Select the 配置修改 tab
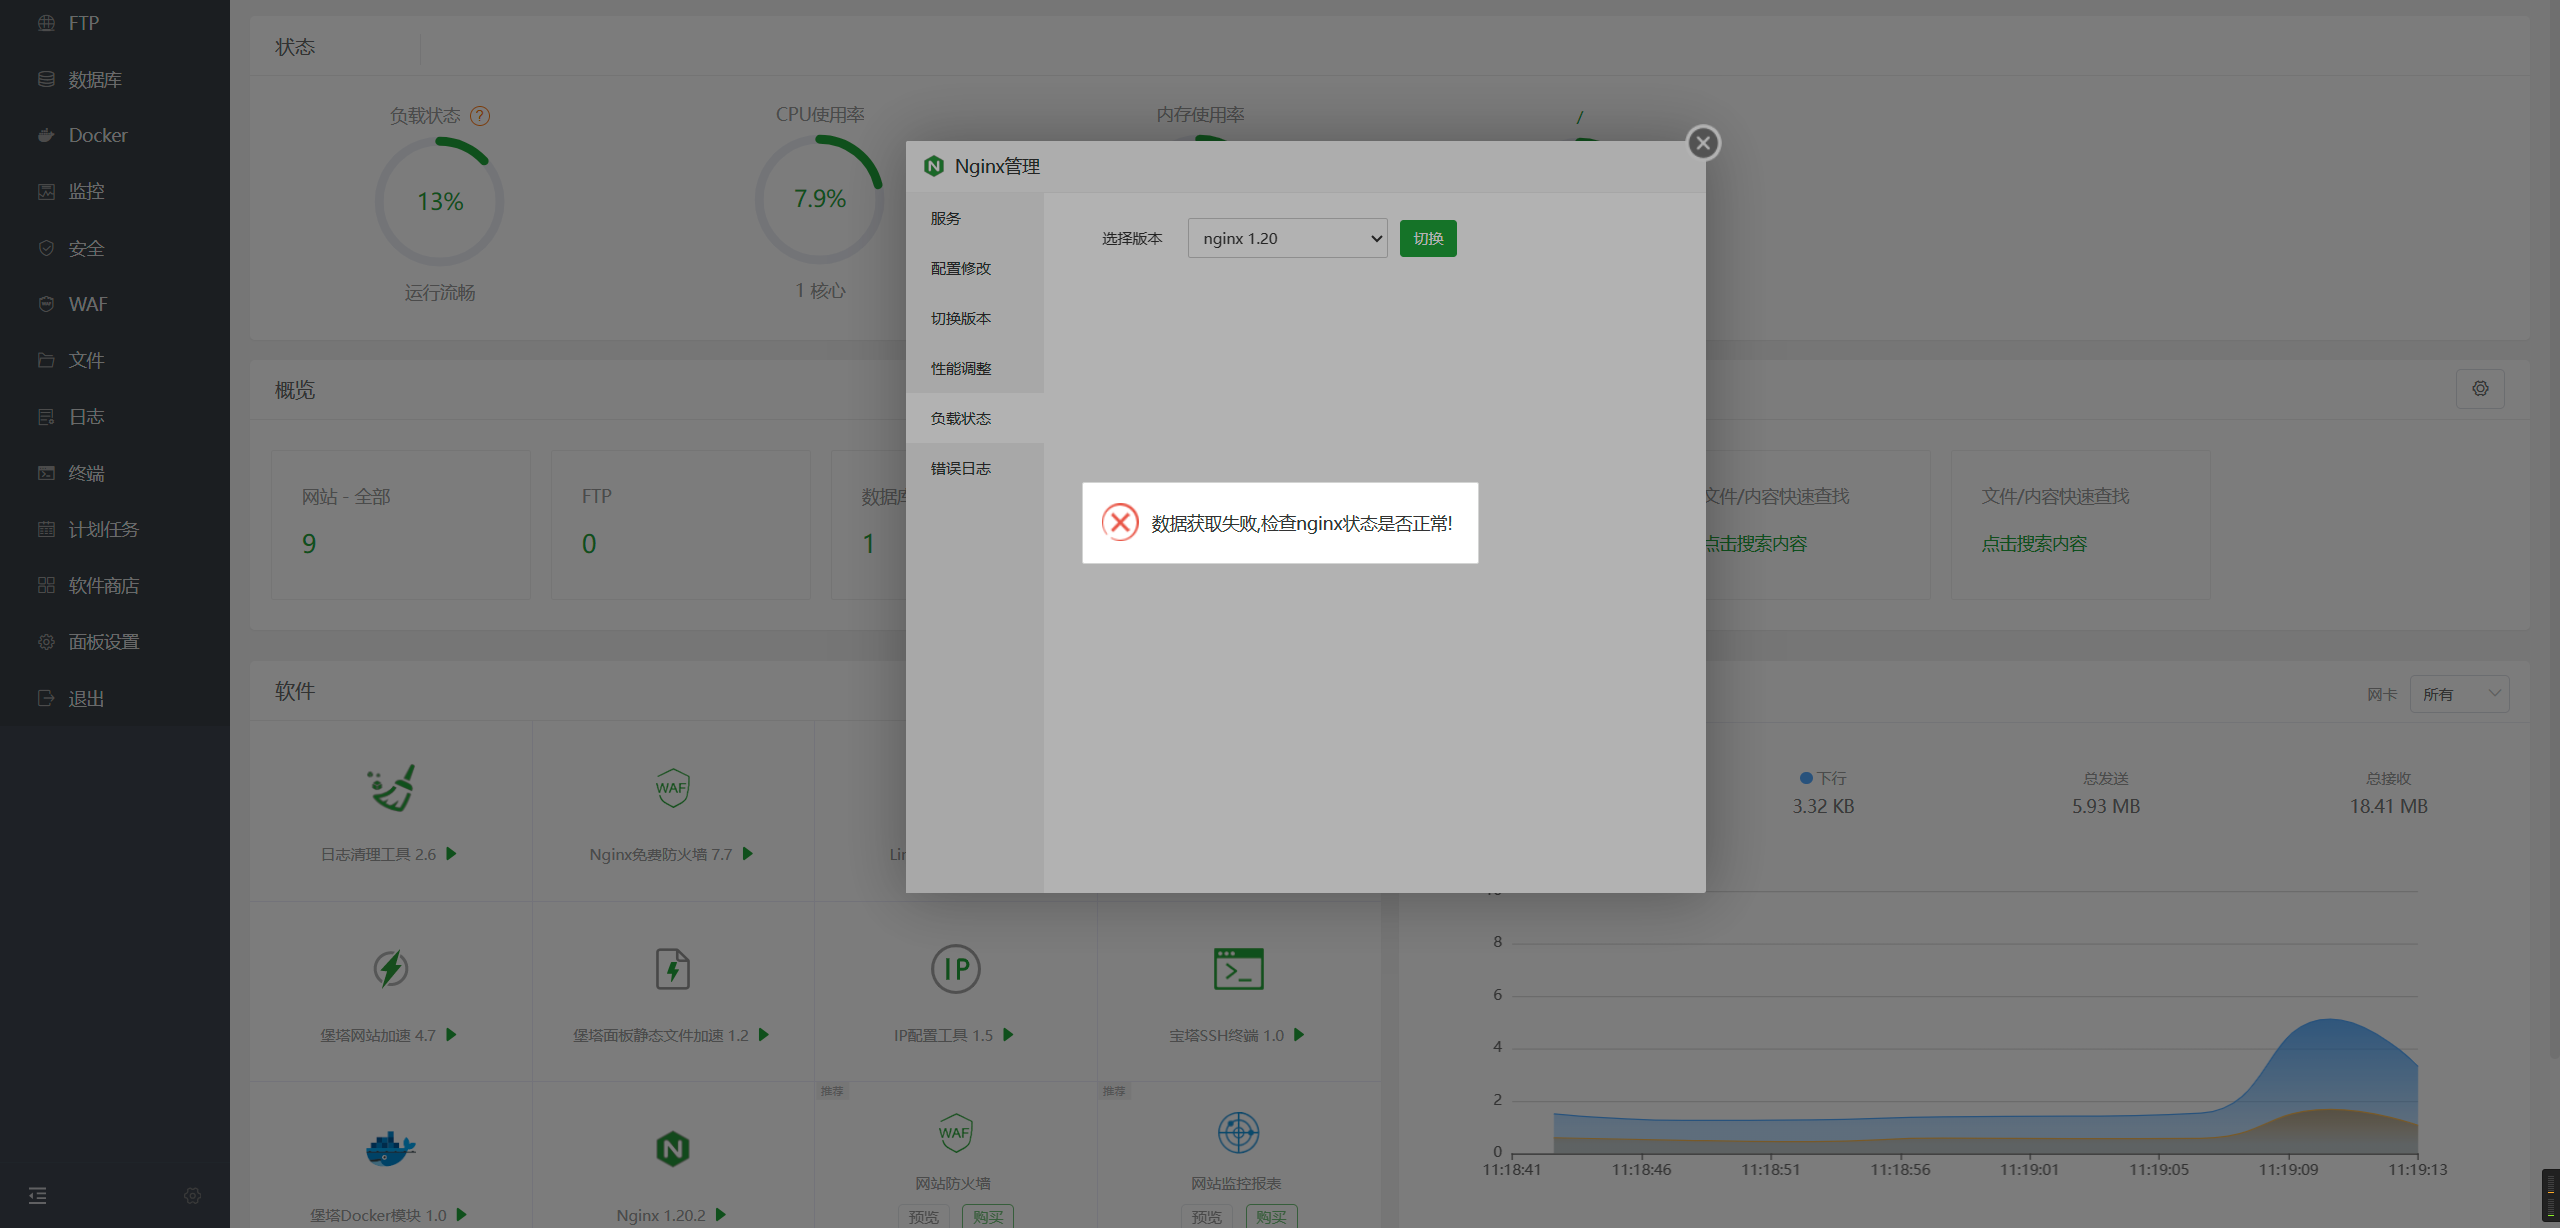This screenshot has height=1228, width=2560. [975, 268]
